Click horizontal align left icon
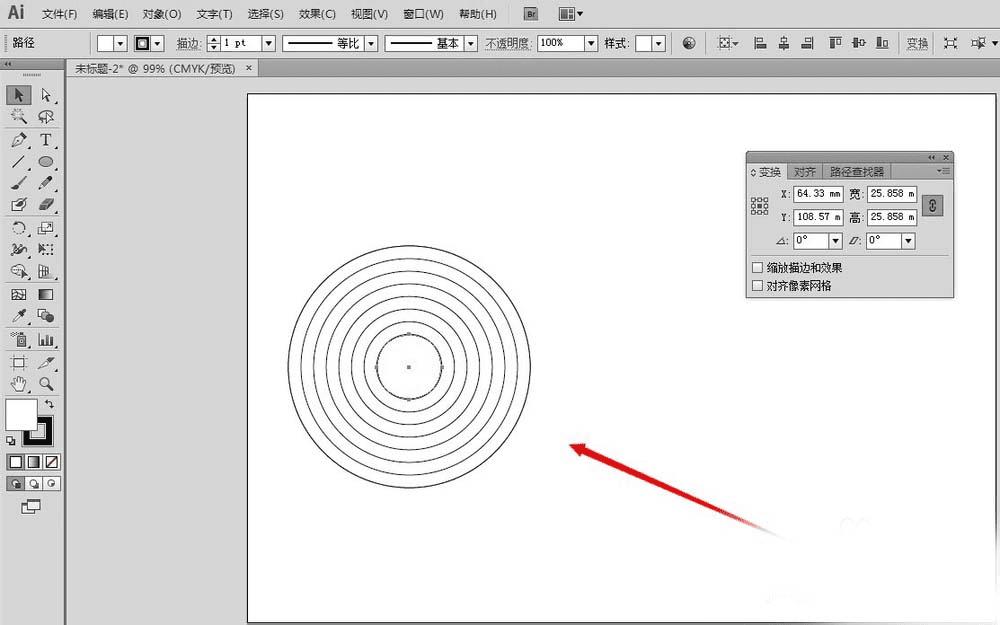The height and width of the screenshot is (625, 1000). click(x=760, y=43)
